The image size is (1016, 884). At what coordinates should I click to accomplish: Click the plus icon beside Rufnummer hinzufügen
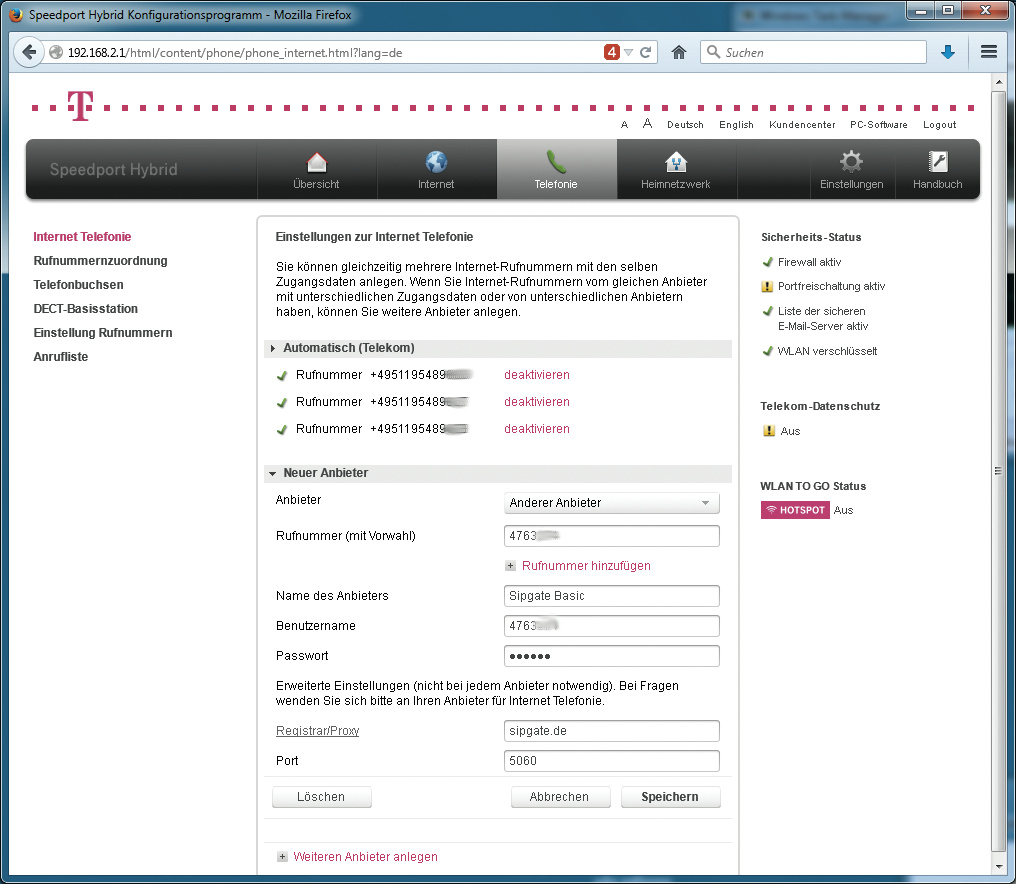click(511, 566)
